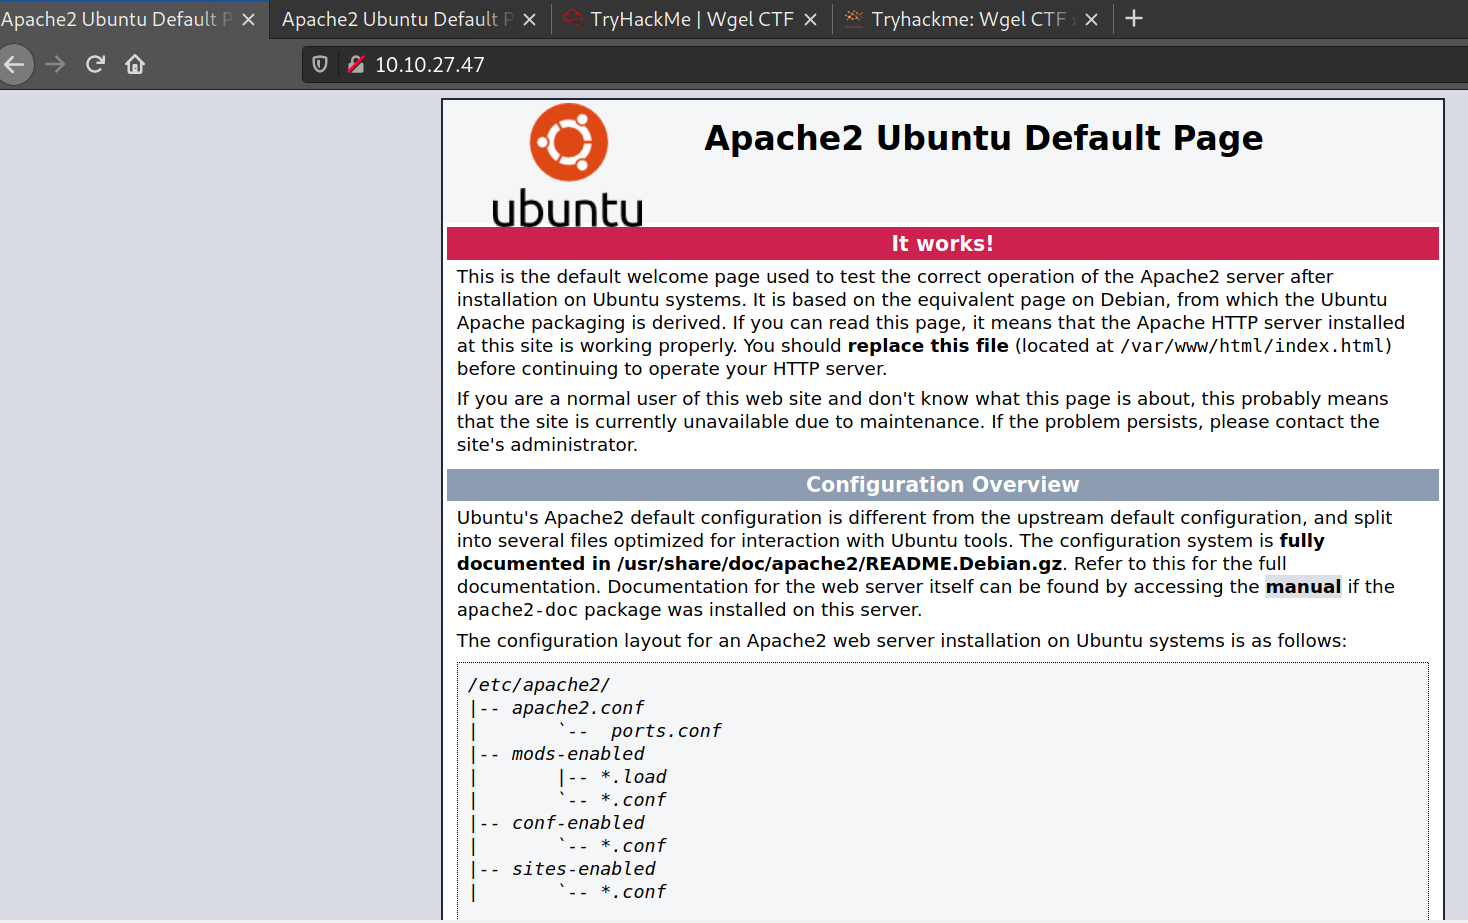
Task: Switch to the TryHackMe | Wgel CTF tab
Action: tap(690, 20)
